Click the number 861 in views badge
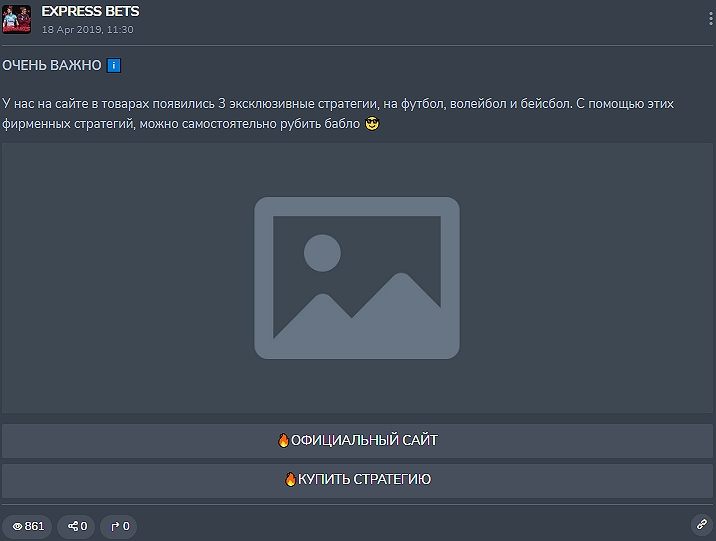This screenshot has width=716, height=541. point(35,526)
